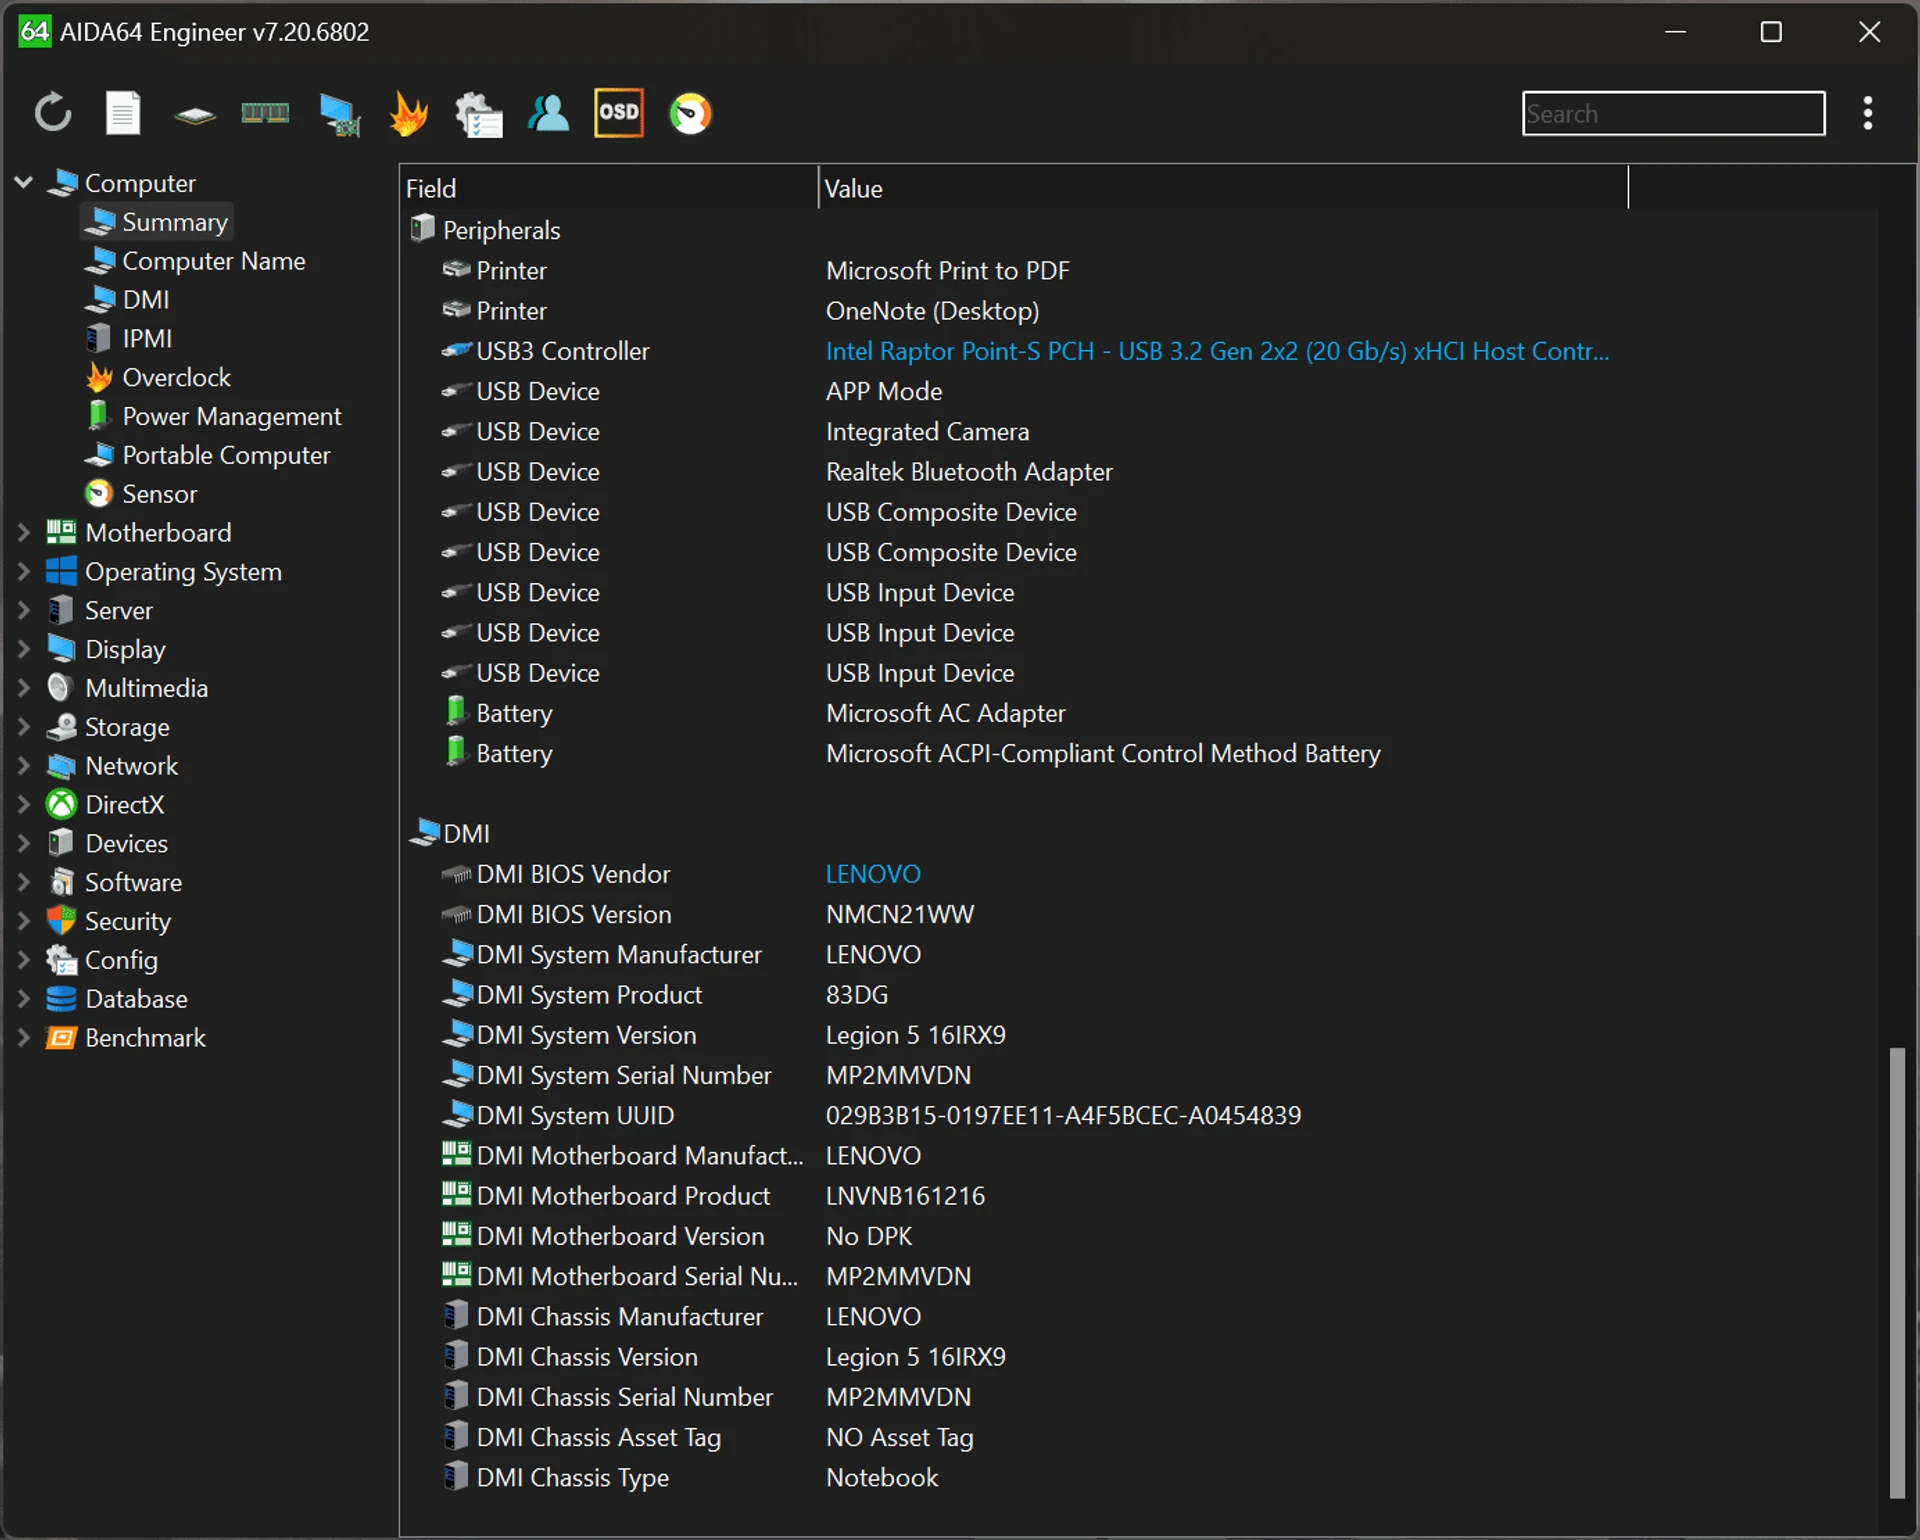Screen dimensions: 1920x1540
Task: Collapse the Computer tree node
Action: click(x=24, y=182)
